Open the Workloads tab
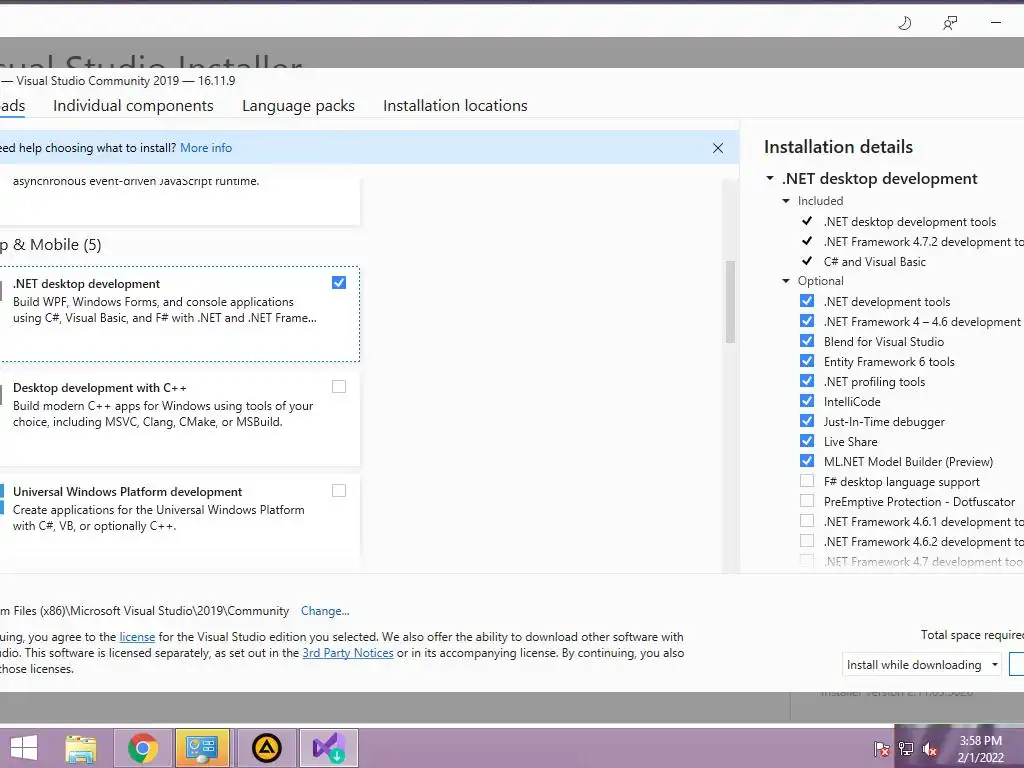The width and height of the screenshot is (1024, 768). click(12, 106)
